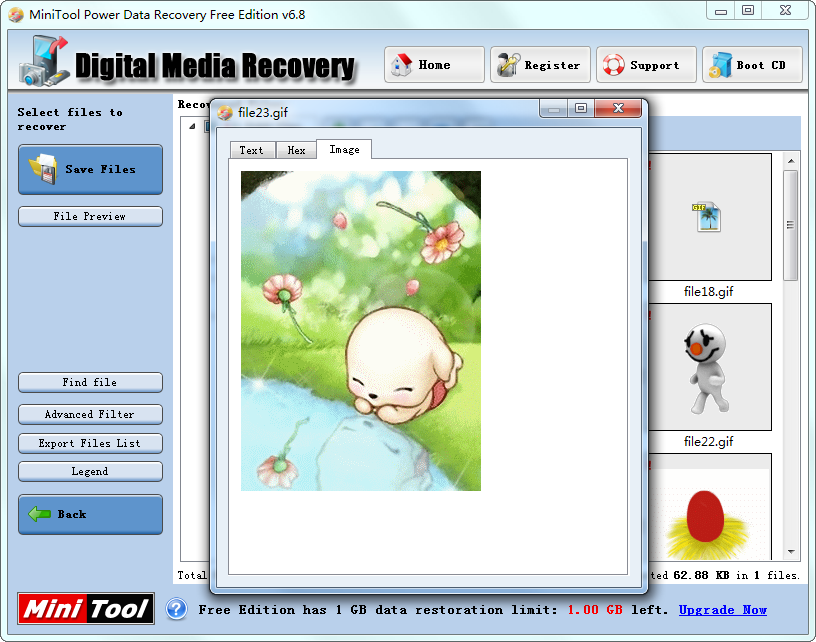Click the file23.gif title bar icon
Viewport: 816px width, 642px height.
pos(225,112)
